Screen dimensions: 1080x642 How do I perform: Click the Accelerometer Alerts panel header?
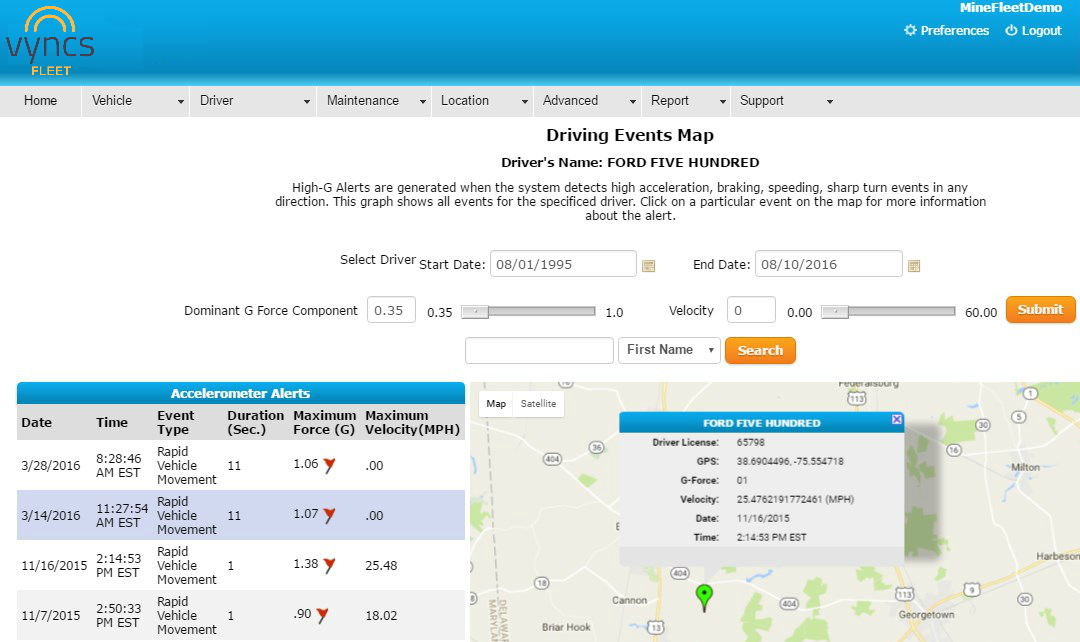(240, 393)
